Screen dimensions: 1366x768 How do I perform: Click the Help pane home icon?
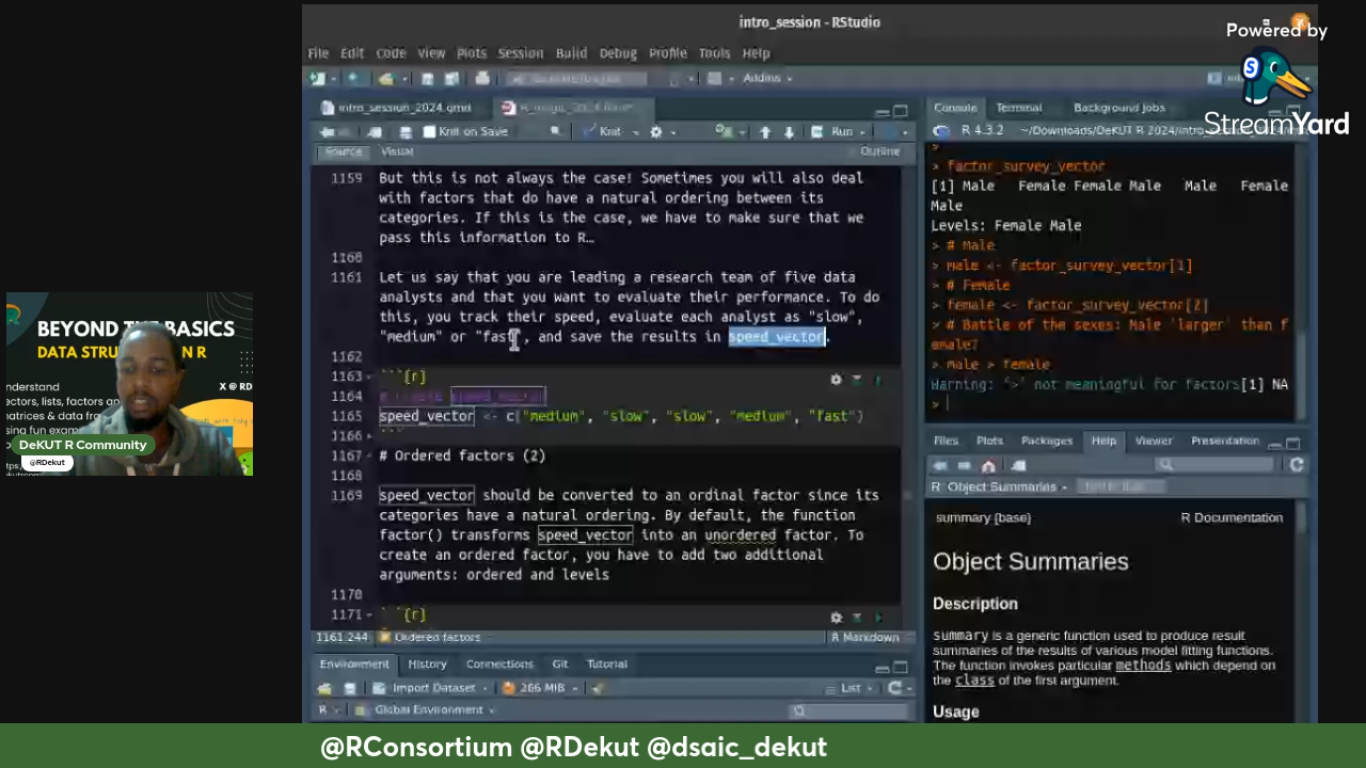click(x=988, y=465)
